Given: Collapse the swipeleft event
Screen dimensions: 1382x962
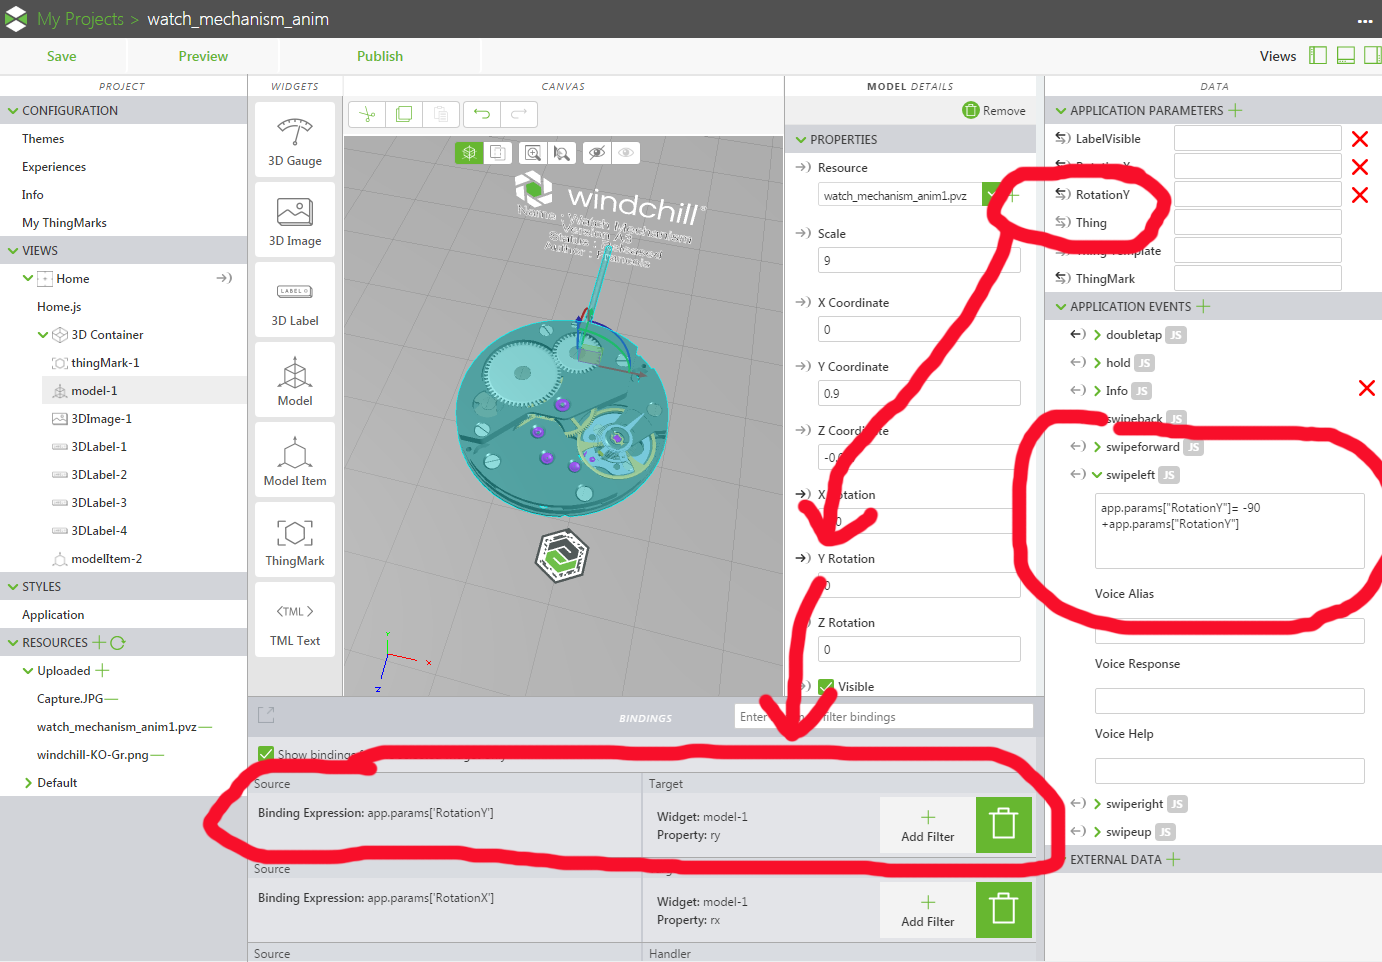Looking at the screenshot, I should tap(1097, 475).
